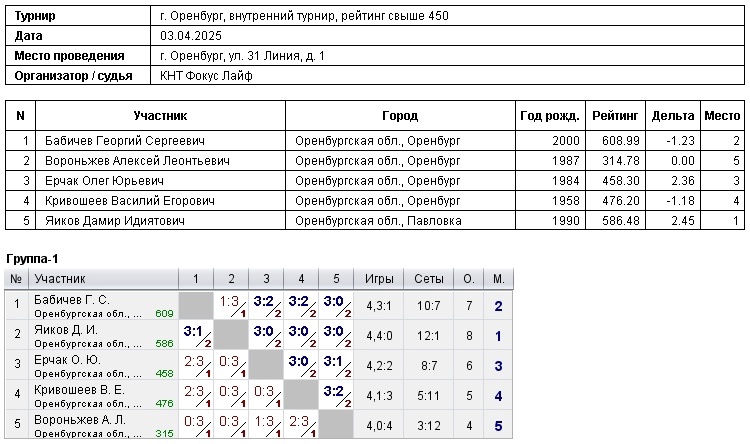Viewport: 750px width, 444px height.
Task: Click 3:1 score in Яиков Д. И. row
Action: 196,332
